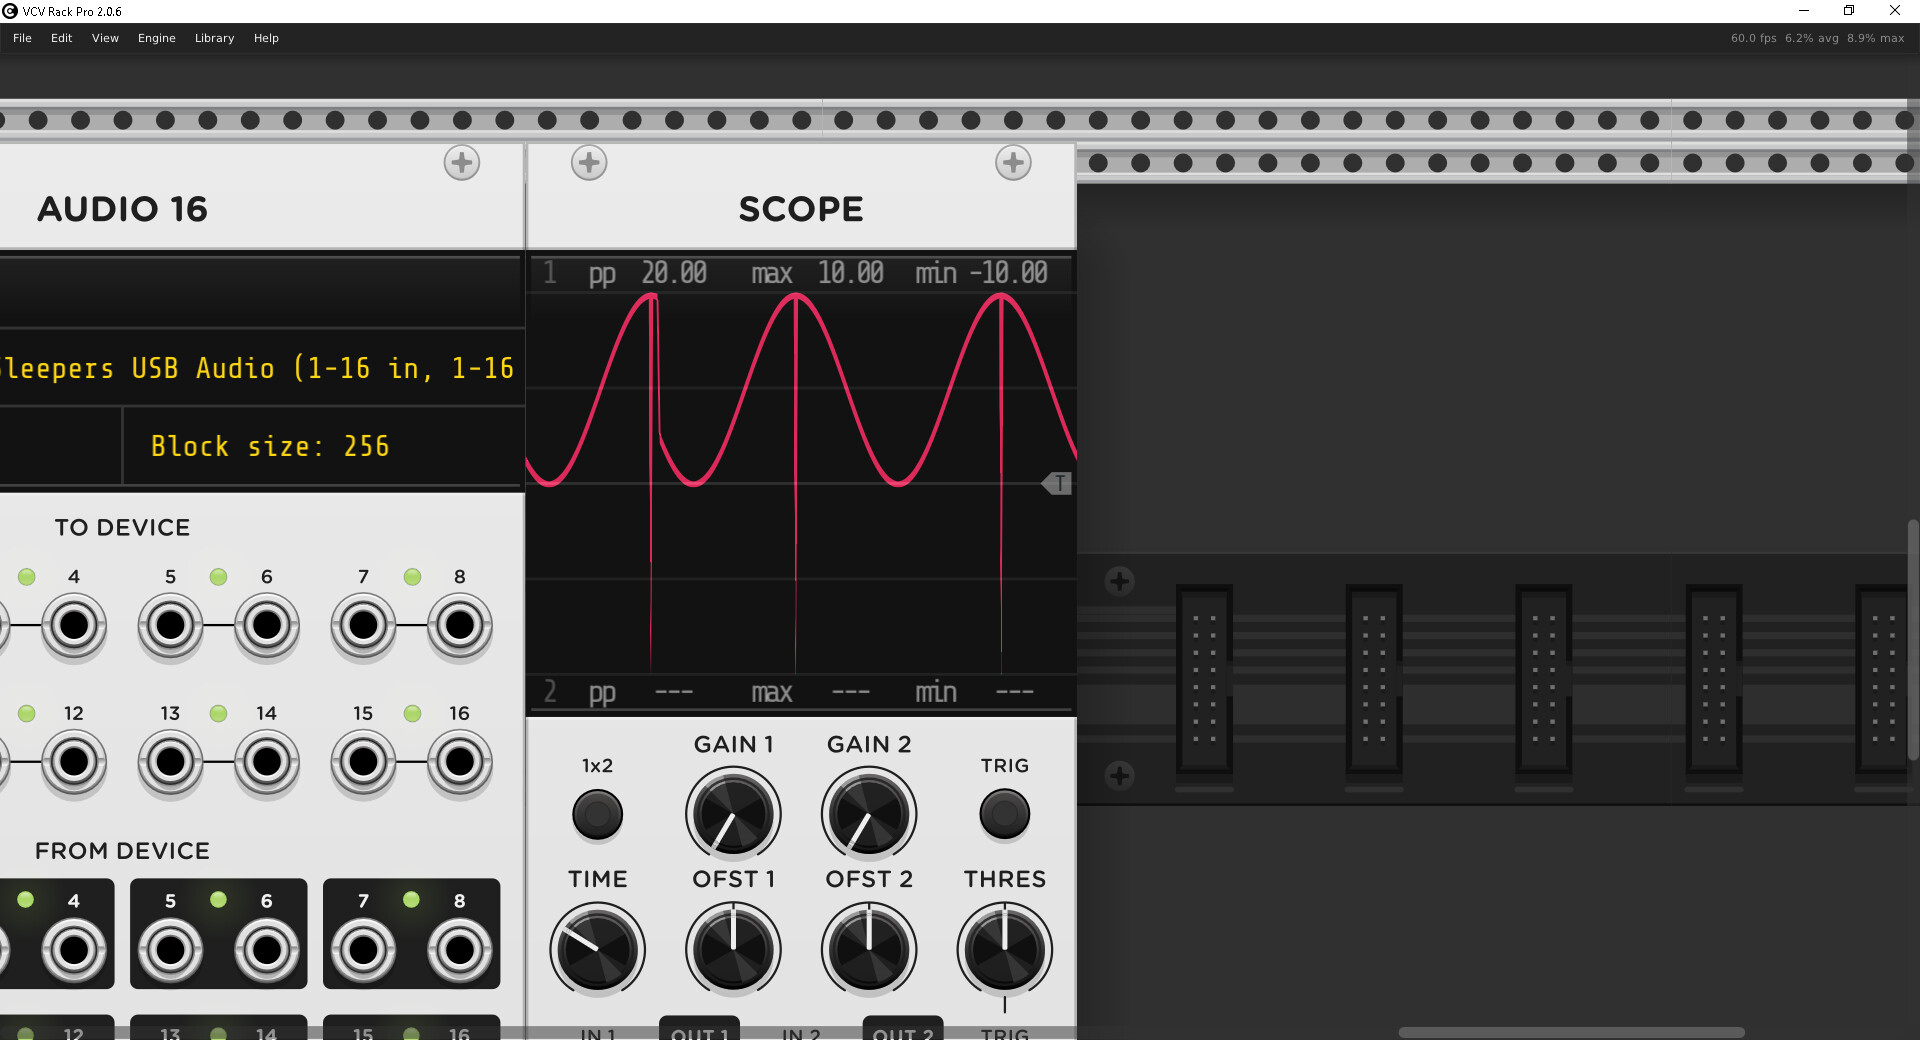Click TO DEVICE input jack 5

point(170,626)
